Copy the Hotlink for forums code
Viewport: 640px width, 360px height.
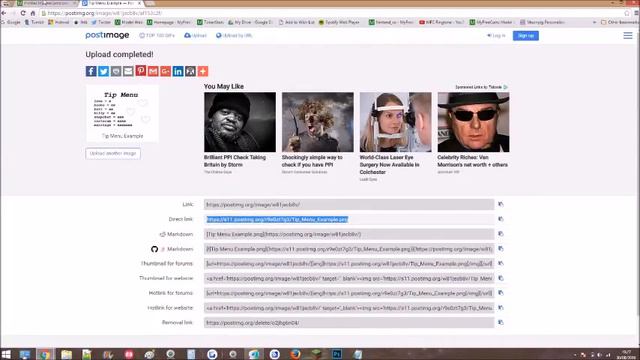pos(501,293)
